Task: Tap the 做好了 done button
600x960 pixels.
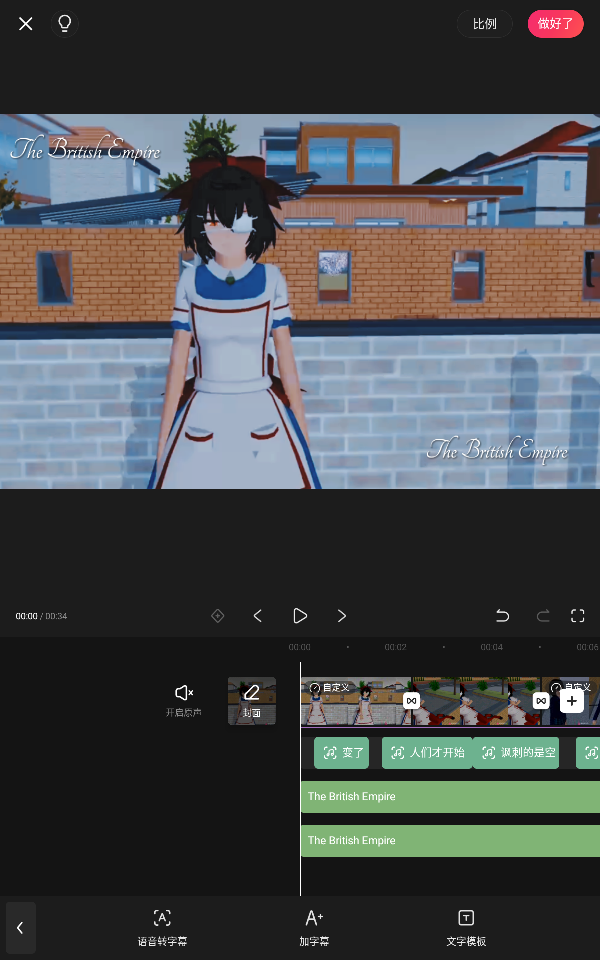Action: coord(555,24)
